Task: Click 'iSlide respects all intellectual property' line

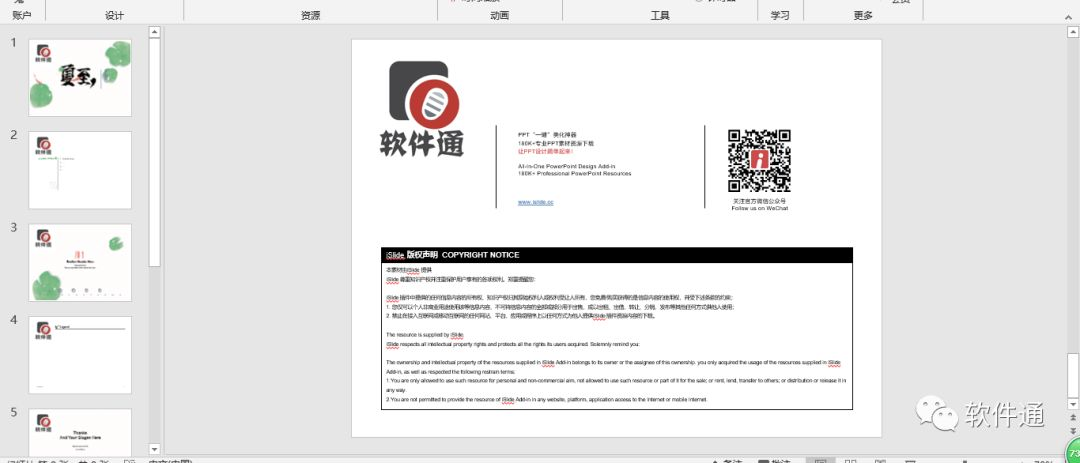Action: click(x=512, y=344)
